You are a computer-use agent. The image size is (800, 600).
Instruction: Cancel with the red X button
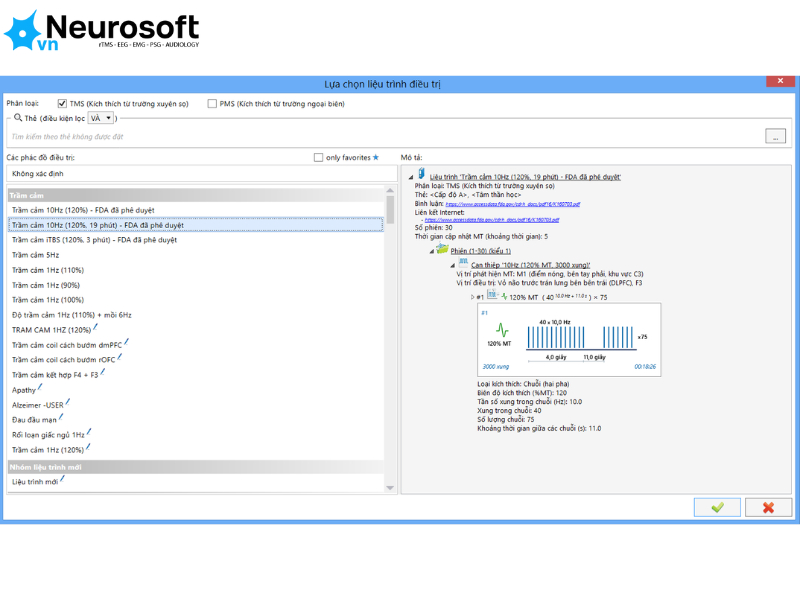click(768, 507)
